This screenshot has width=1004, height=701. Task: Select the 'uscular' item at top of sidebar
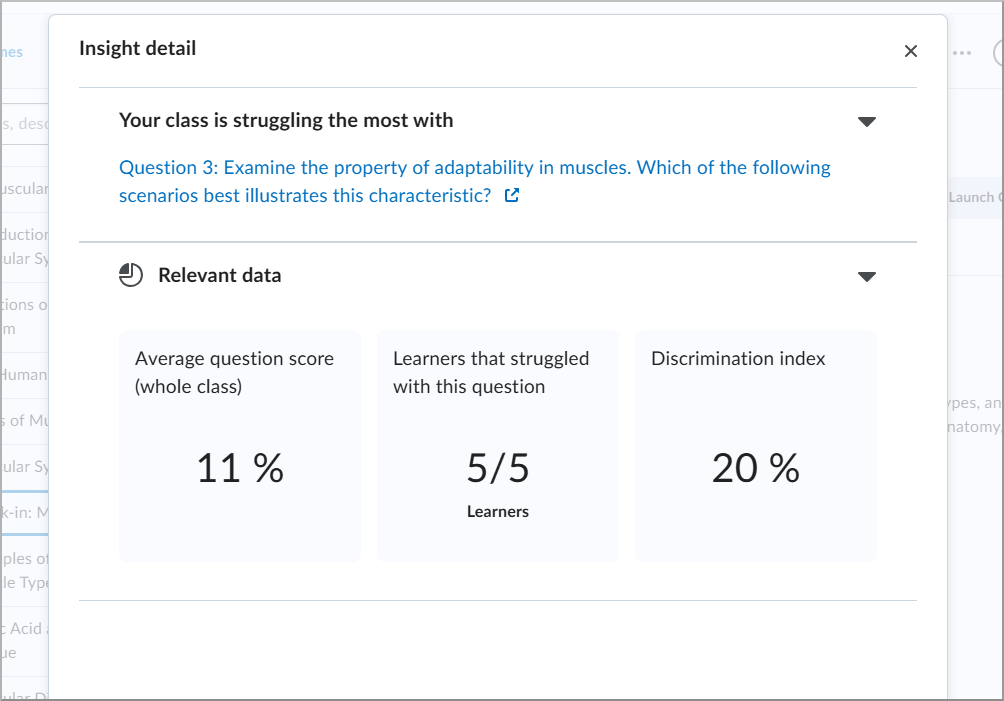(x=24, y=190)
